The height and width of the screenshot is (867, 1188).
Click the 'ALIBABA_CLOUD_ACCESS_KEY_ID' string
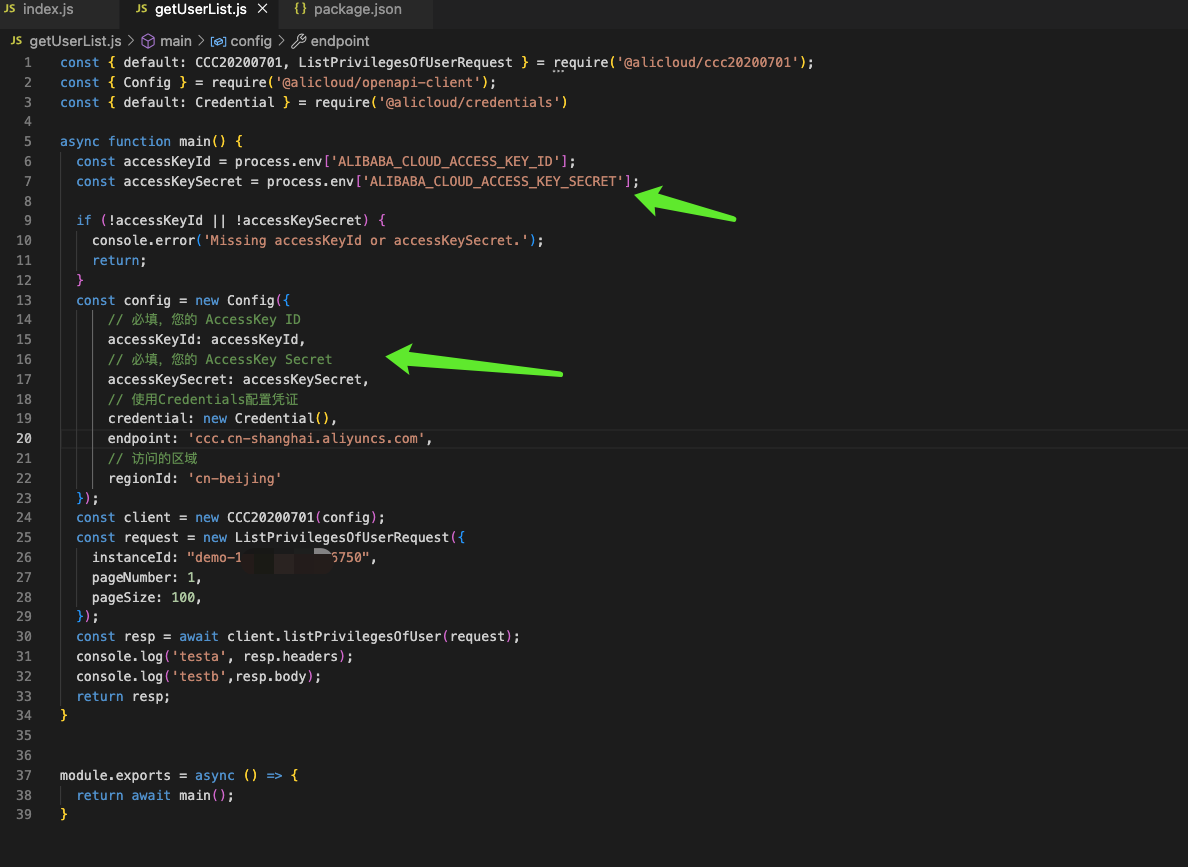pos(446,161)
